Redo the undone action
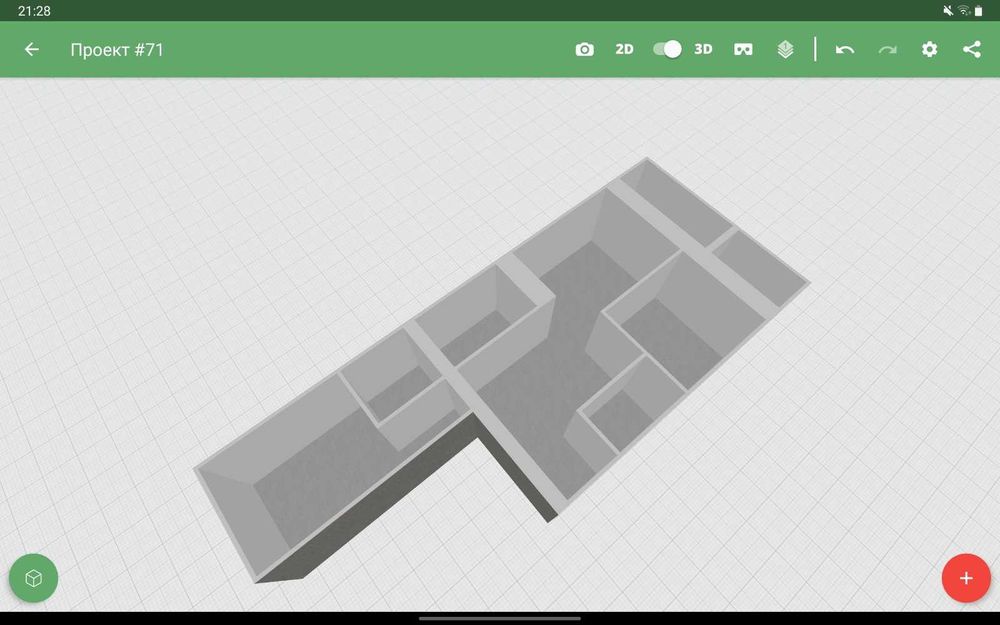This screenshot has width=1000, height=625. (x=887, y=49)
